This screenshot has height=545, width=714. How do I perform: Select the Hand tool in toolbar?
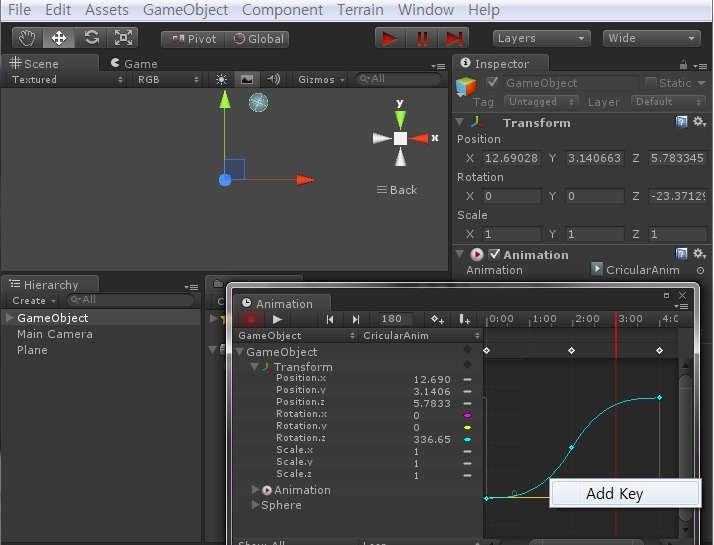point(27,38)
